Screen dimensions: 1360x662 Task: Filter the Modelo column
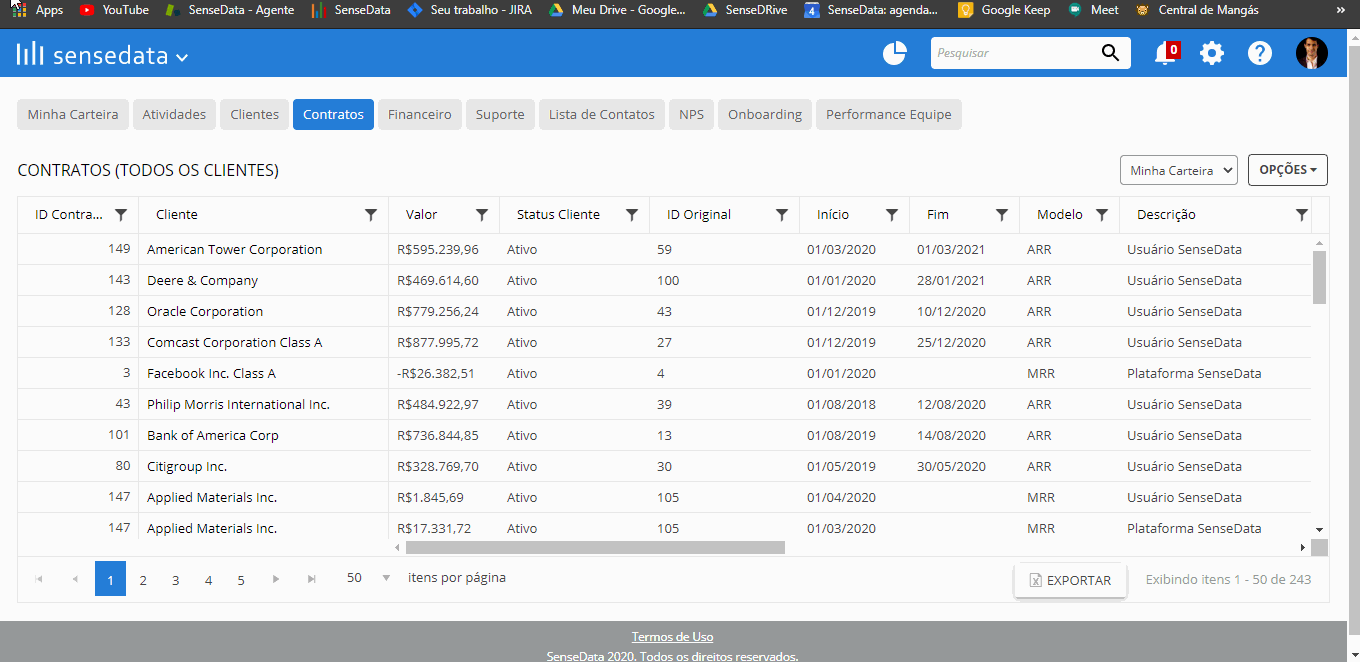point(1101,215)
